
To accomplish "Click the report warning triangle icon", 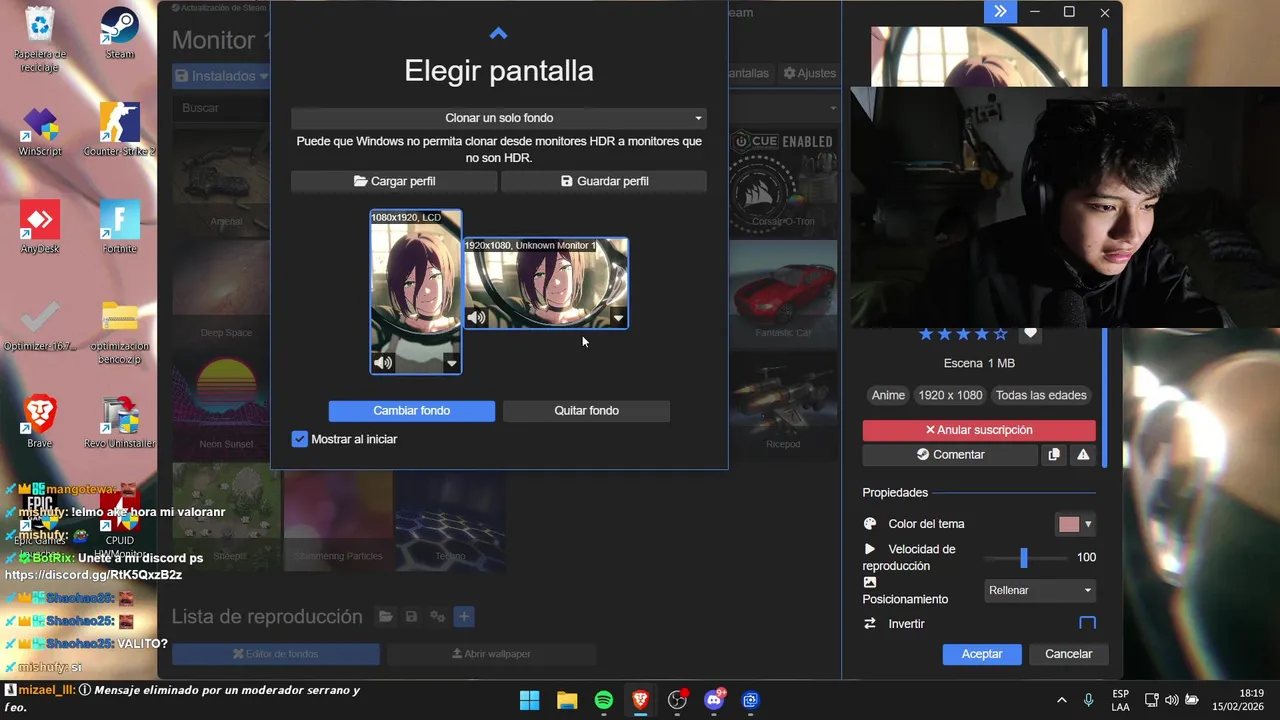I will pyautogui.click(x=1083, y=455).
